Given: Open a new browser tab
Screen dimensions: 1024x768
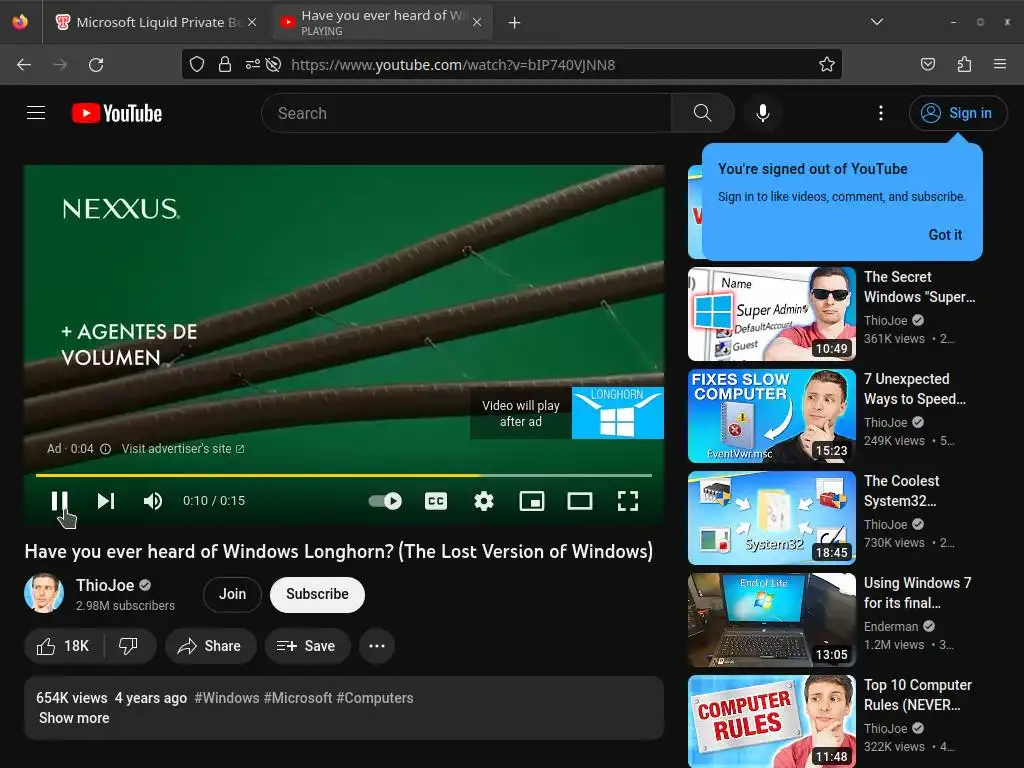Looking at the screenshot, I should [x=515, y=22].
